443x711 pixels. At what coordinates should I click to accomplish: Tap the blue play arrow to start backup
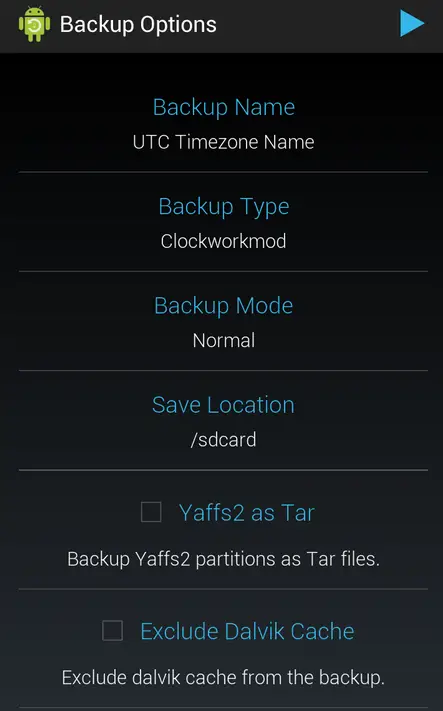coord(412,23)
